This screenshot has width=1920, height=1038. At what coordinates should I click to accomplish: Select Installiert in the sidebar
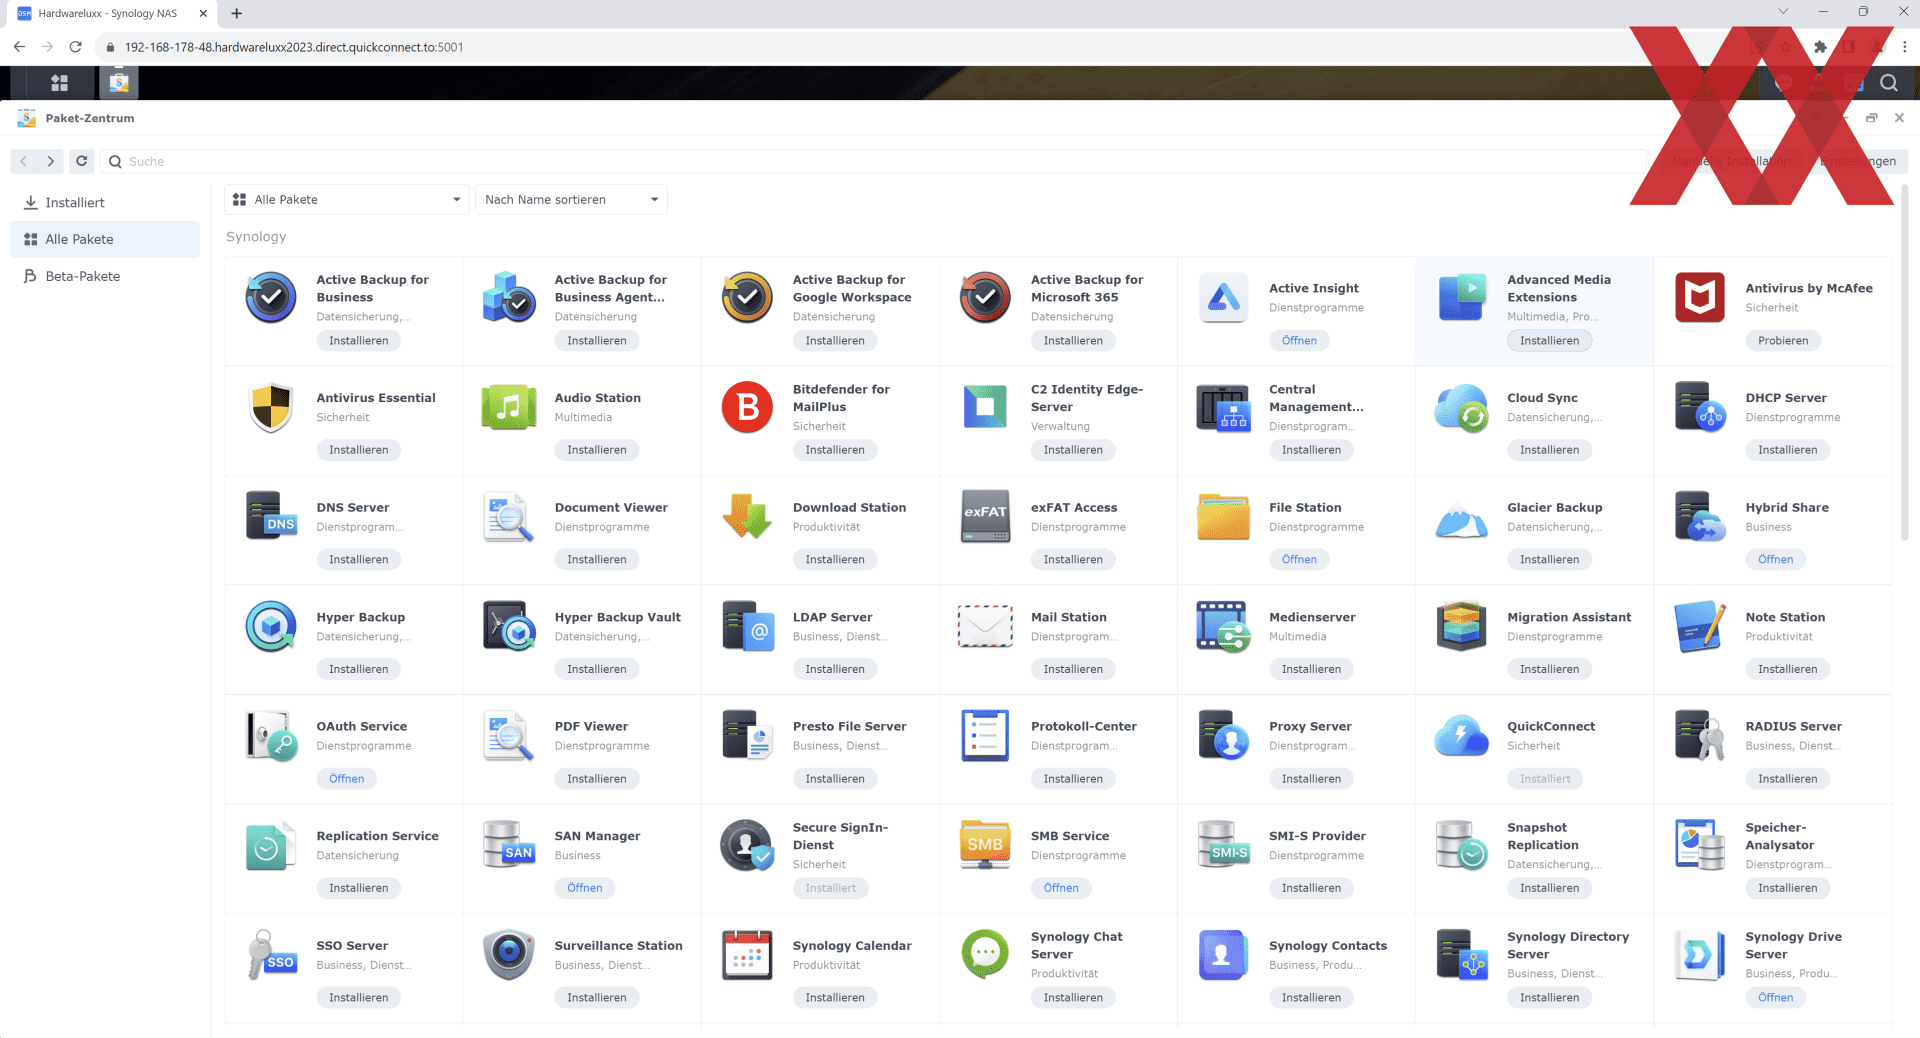point(105,203)
